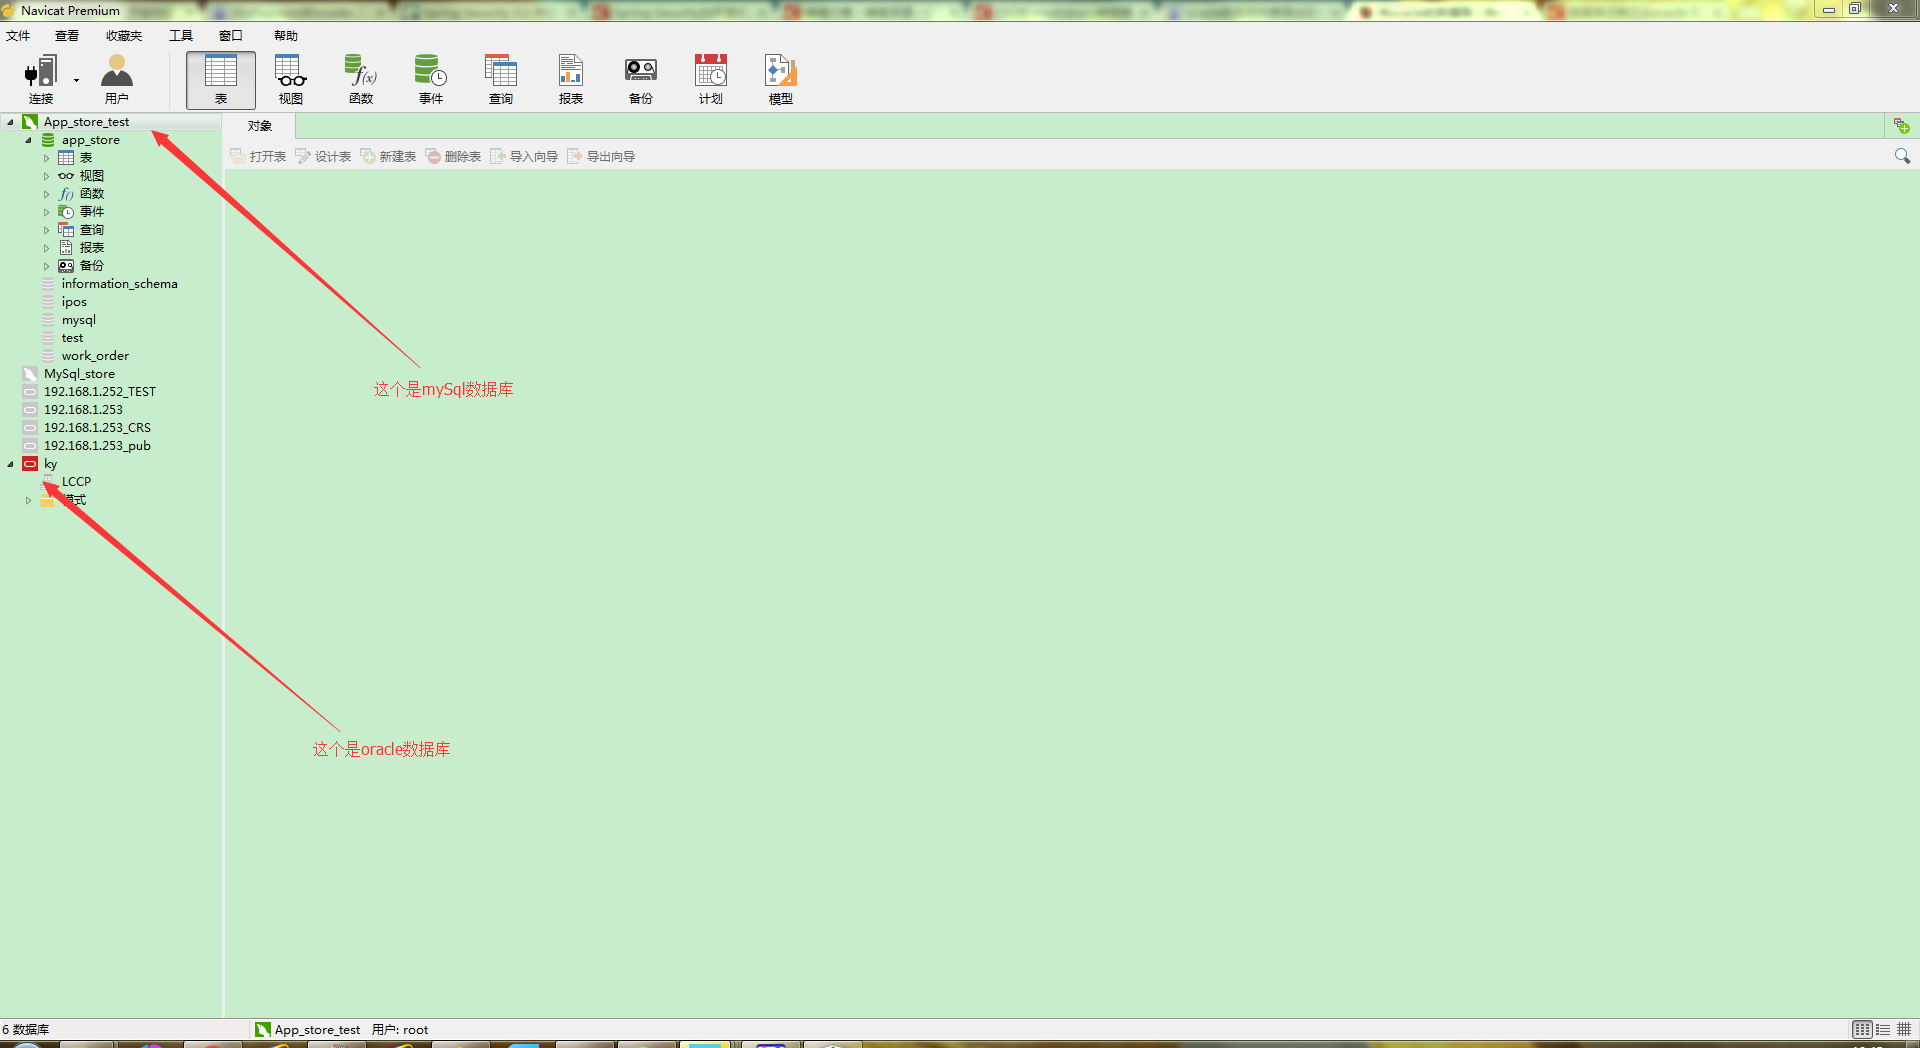Select the work_order database
Image resolution: width=1920 pixels, height=1048 pixels.
95,356
